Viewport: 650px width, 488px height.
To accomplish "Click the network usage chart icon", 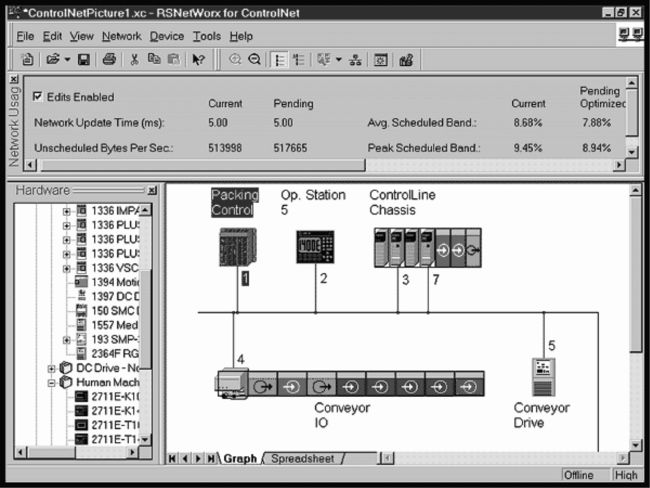I will point(406,60).
